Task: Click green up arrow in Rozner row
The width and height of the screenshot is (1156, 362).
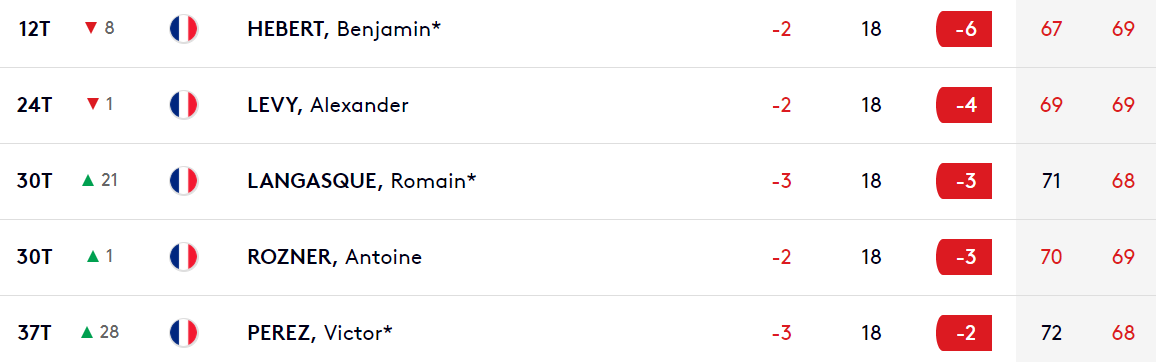Action: 93,256
